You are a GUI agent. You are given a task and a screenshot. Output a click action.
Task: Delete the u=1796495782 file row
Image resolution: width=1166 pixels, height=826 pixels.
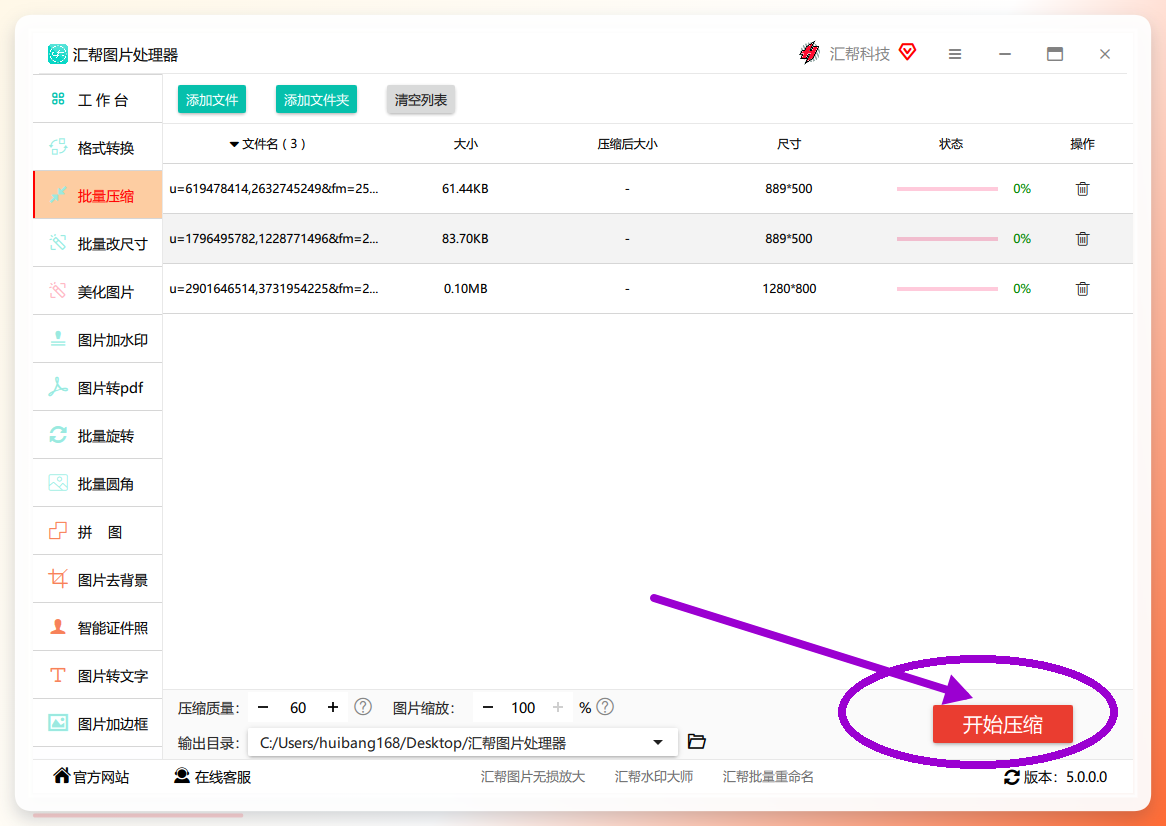[x=1083, y=239]
